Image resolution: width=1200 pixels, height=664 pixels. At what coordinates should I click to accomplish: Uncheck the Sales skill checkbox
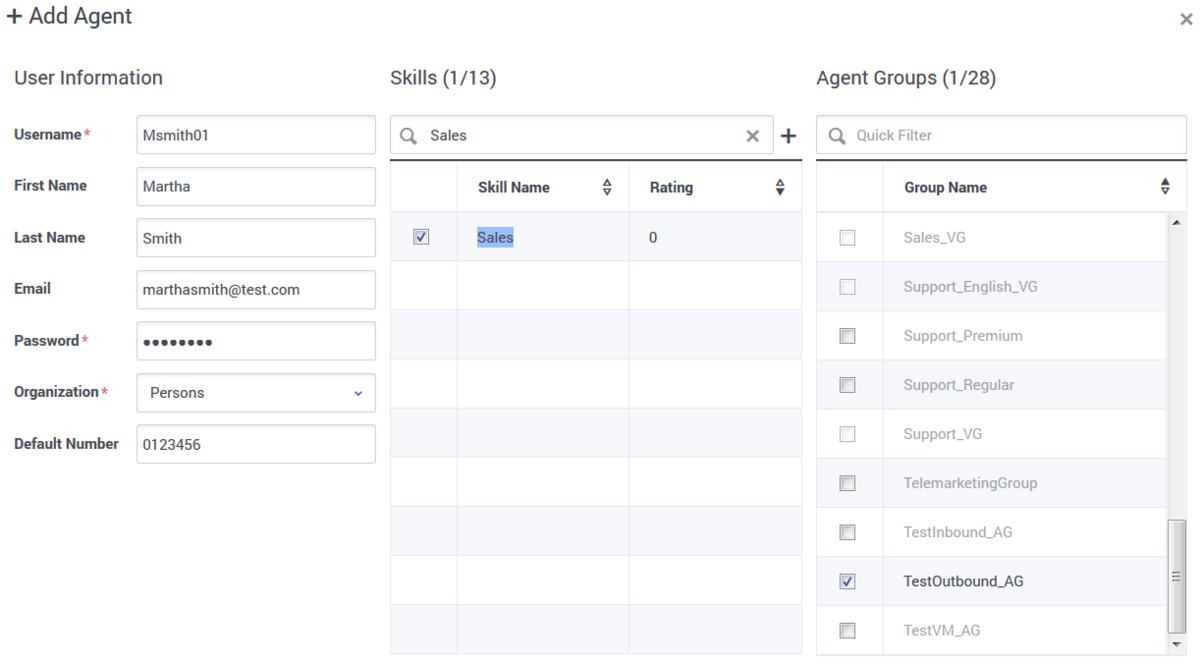[x=421, y=237]
